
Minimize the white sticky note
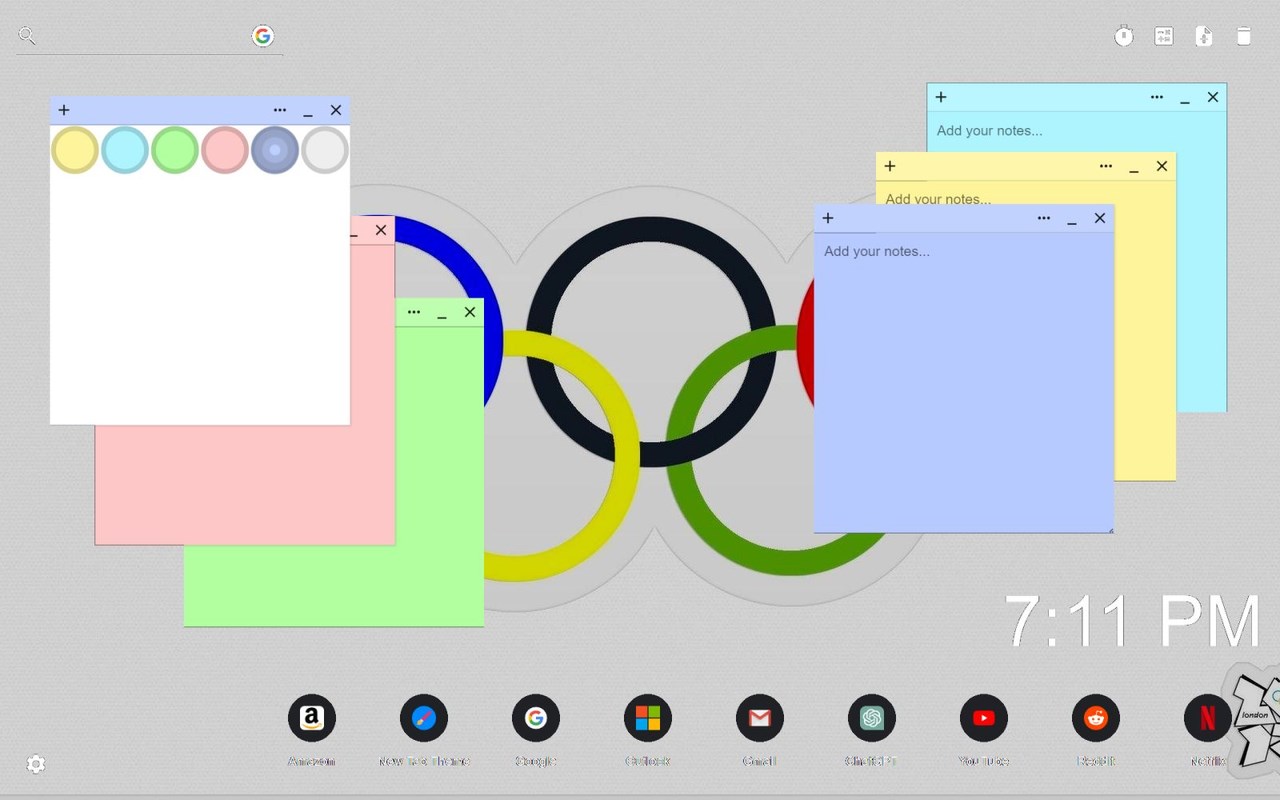point(308,110)
